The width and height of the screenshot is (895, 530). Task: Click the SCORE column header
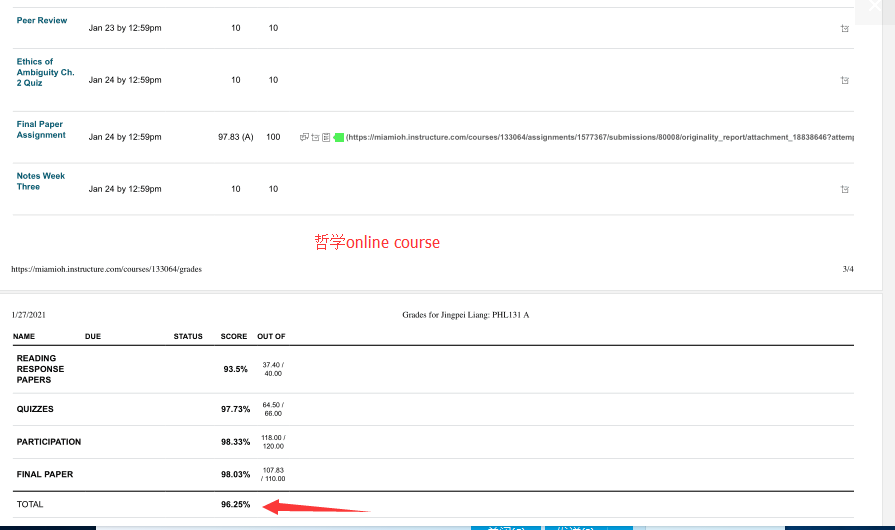(233, 337)
